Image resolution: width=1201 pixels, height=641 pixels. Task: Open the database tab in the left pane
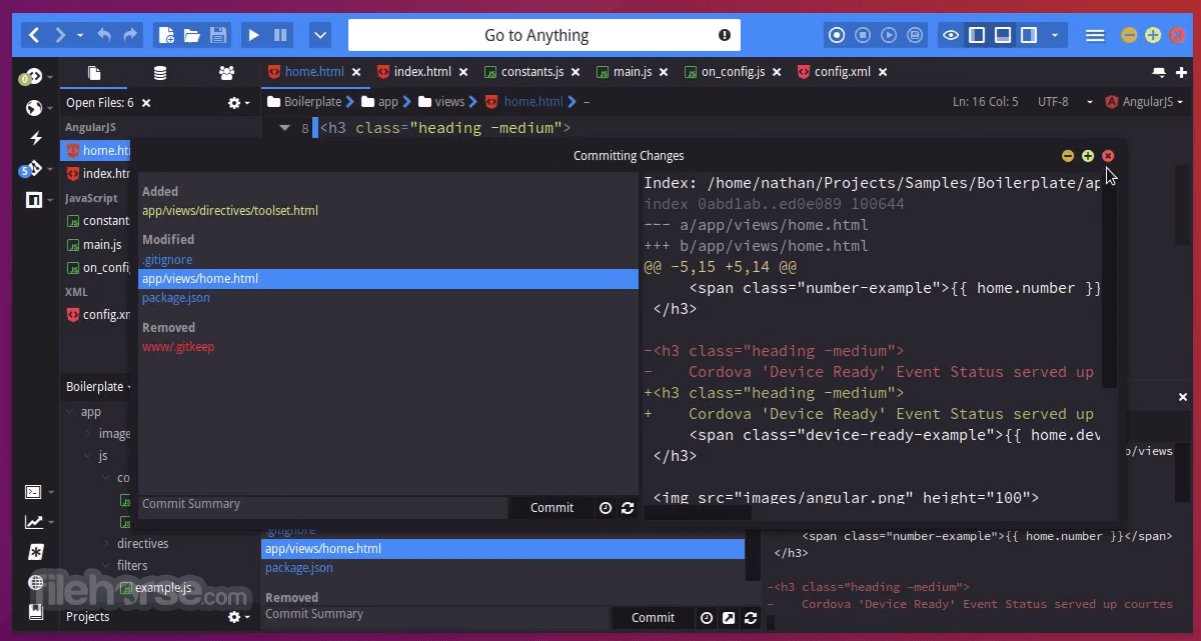(160, 73)
